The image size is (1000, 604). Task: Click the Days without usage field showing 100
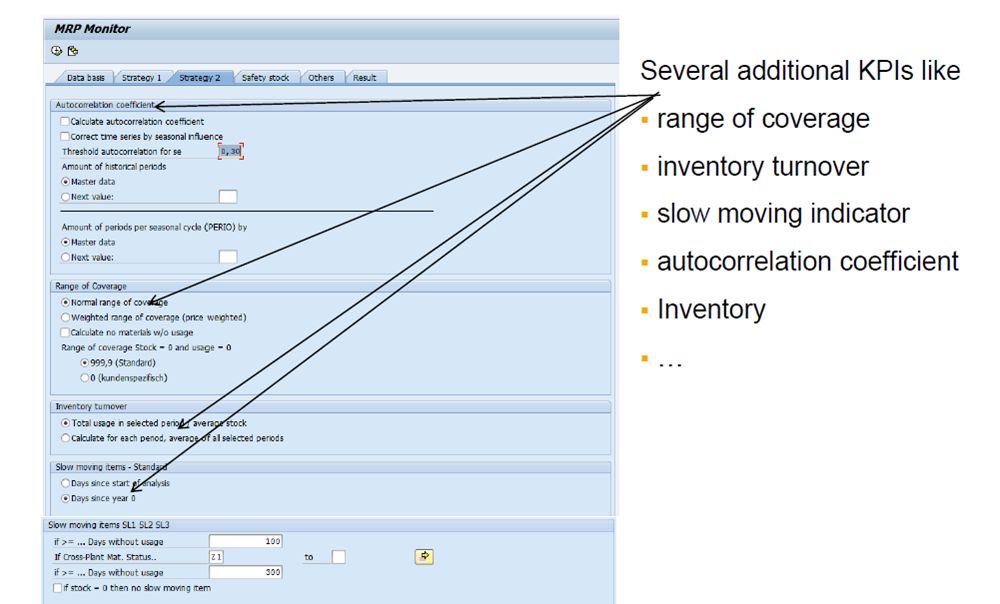tap(245, 540)
